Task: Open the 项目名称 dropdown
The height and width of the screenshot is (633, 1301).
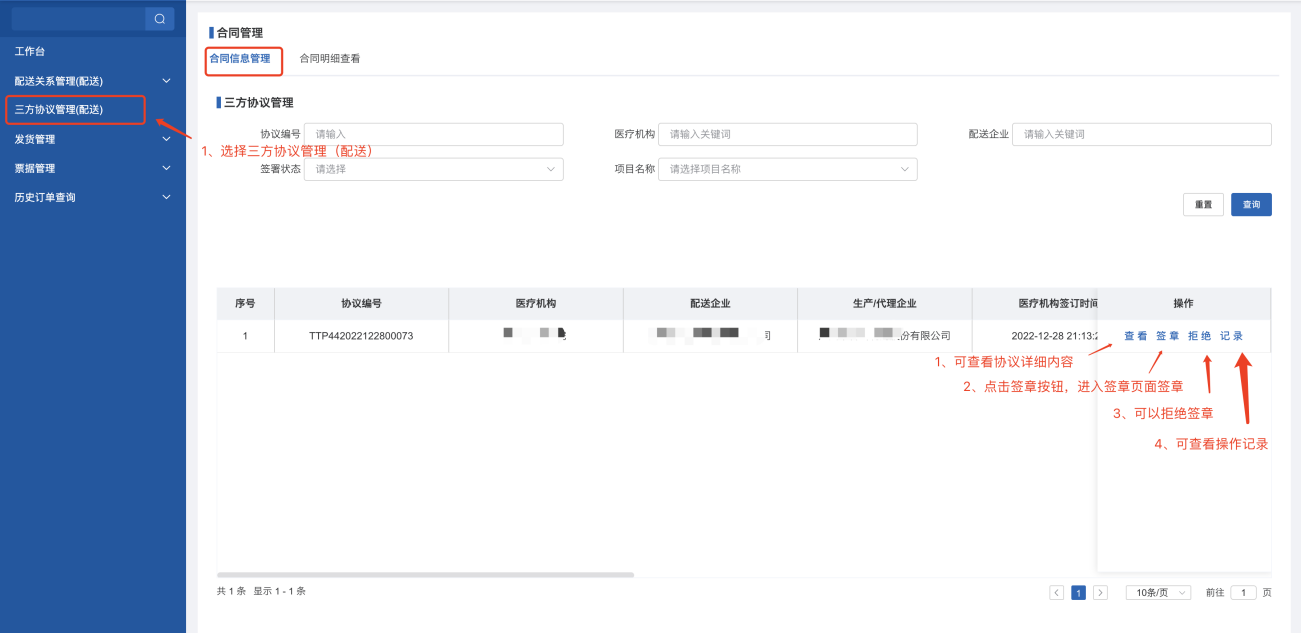Action: point(787,169)
